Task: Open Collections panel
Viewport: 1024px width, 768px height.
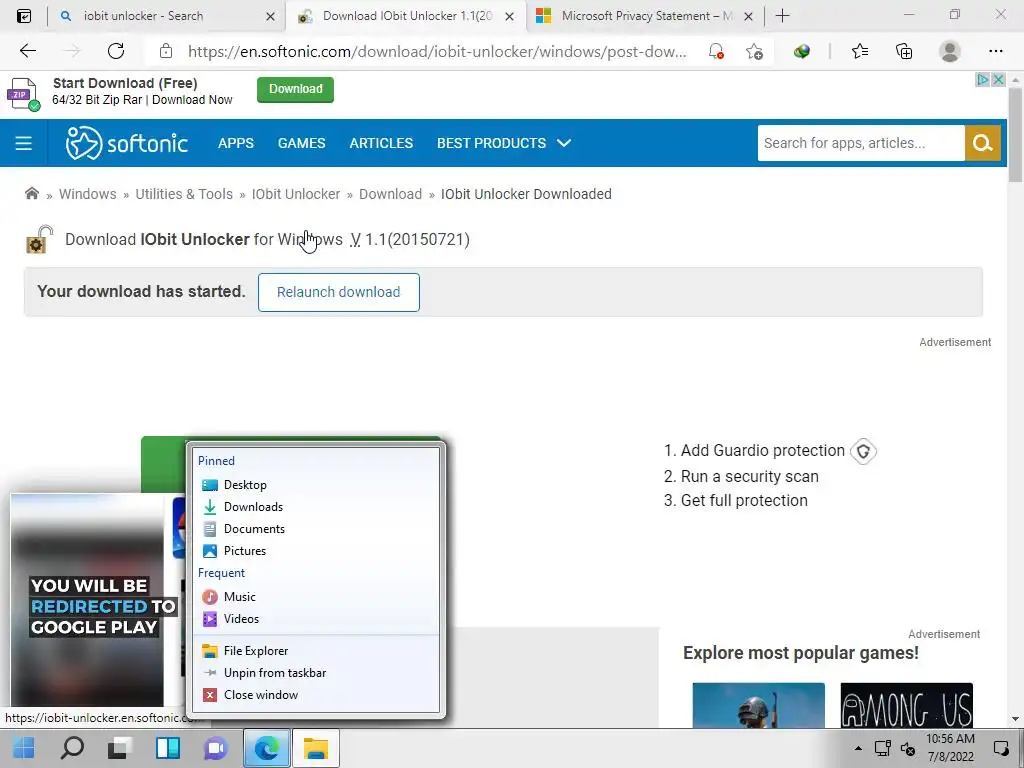Action: pyautogui.click(x=904, y=51)
